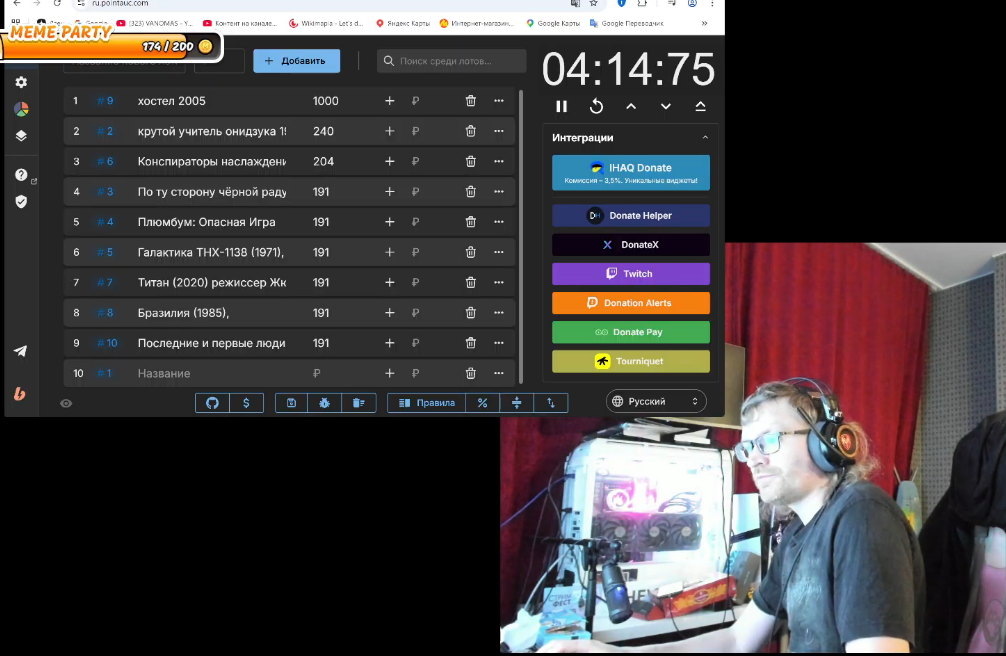Open the Wikimapia bookmark
Viewport: 1006px width, 656px height.
[x=327, y=23]
